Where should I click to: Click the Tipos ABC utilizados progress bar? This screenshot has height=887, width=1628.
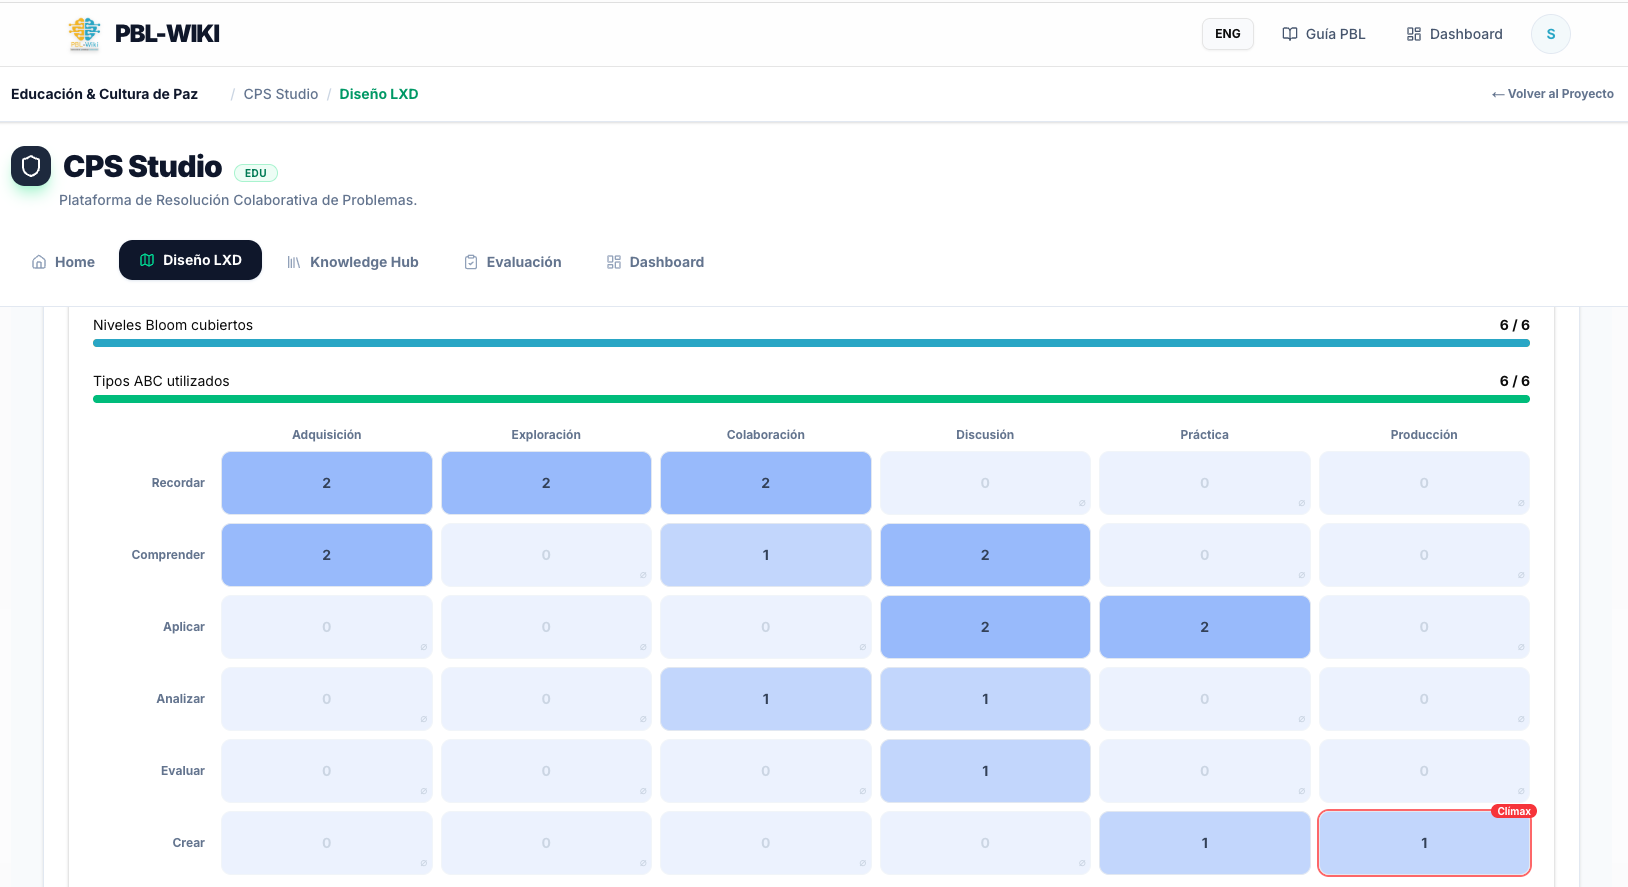pyautogui.click(x=810, y=399)
